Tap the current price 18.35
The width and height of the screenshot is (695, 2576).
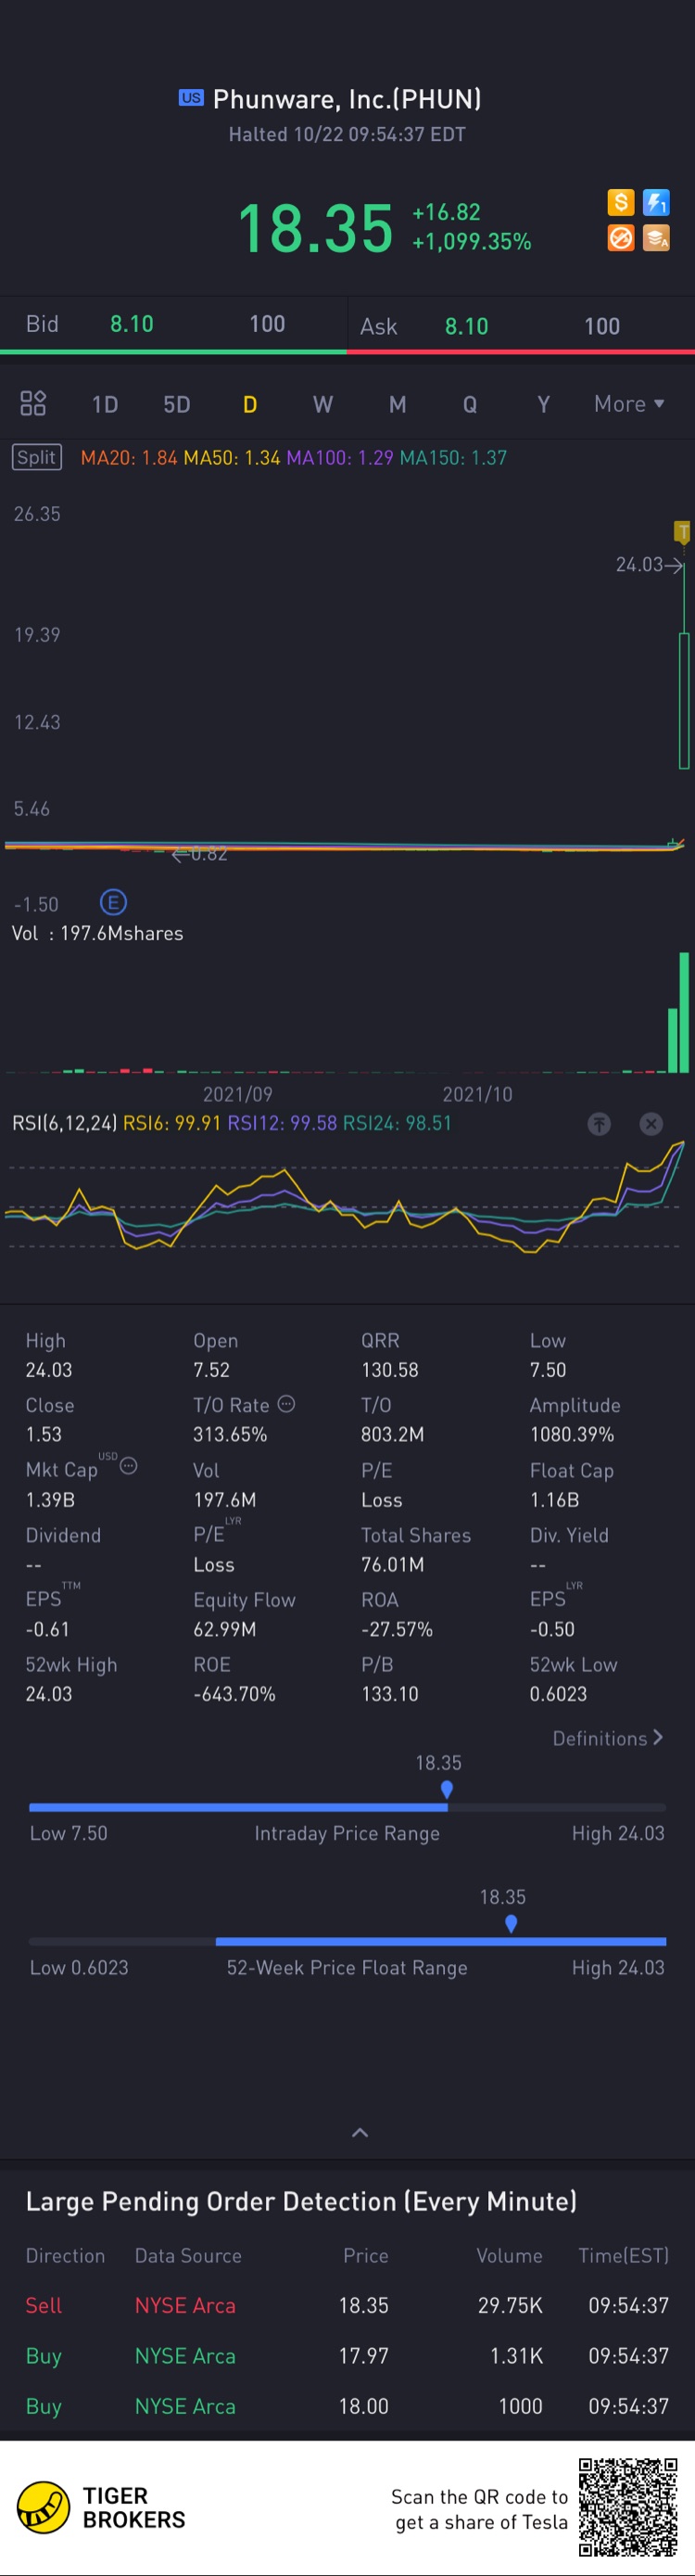[315, 228]
